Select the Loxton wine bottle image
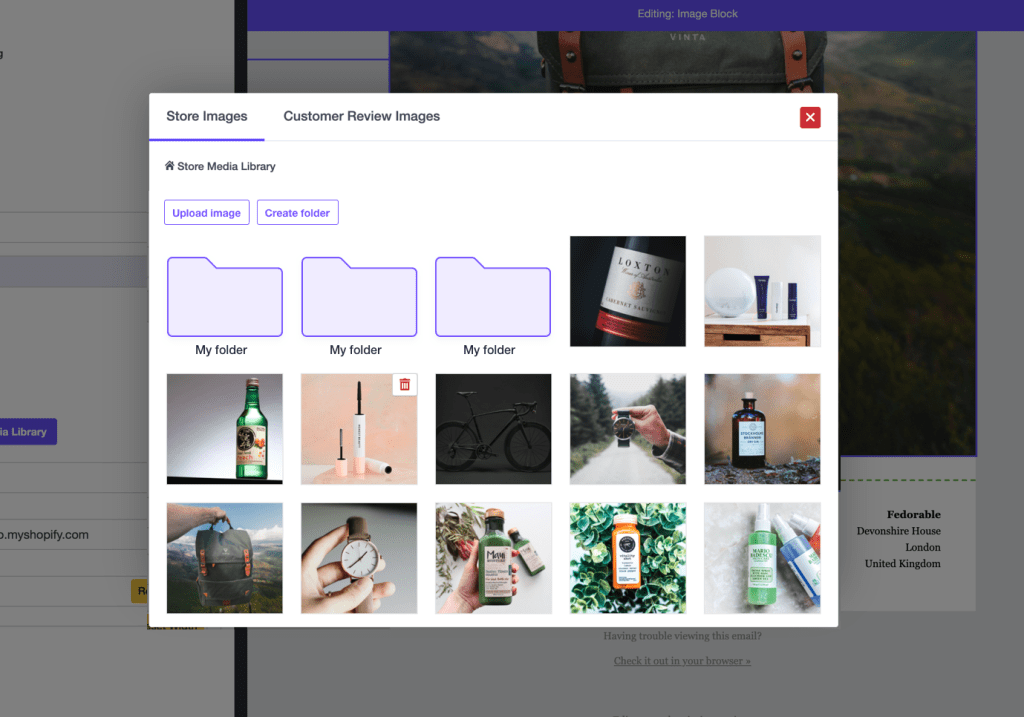 627,291
